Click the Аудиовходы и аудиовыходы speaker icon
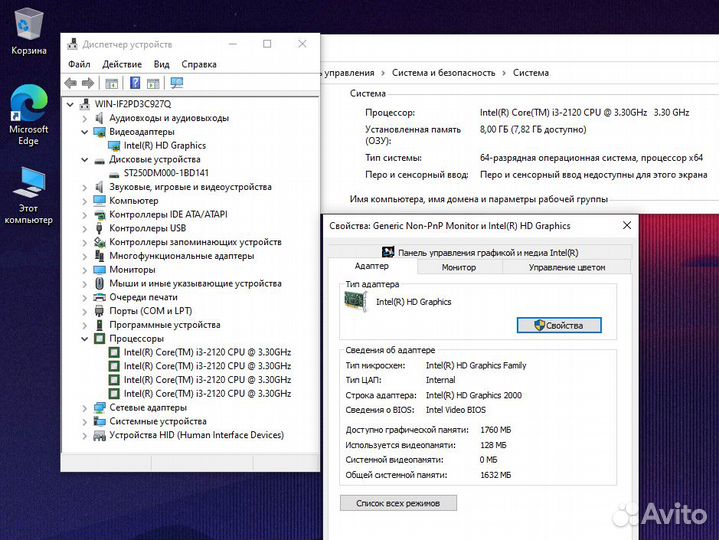This screenshot has width=719, height=540. tap(99, 118)
